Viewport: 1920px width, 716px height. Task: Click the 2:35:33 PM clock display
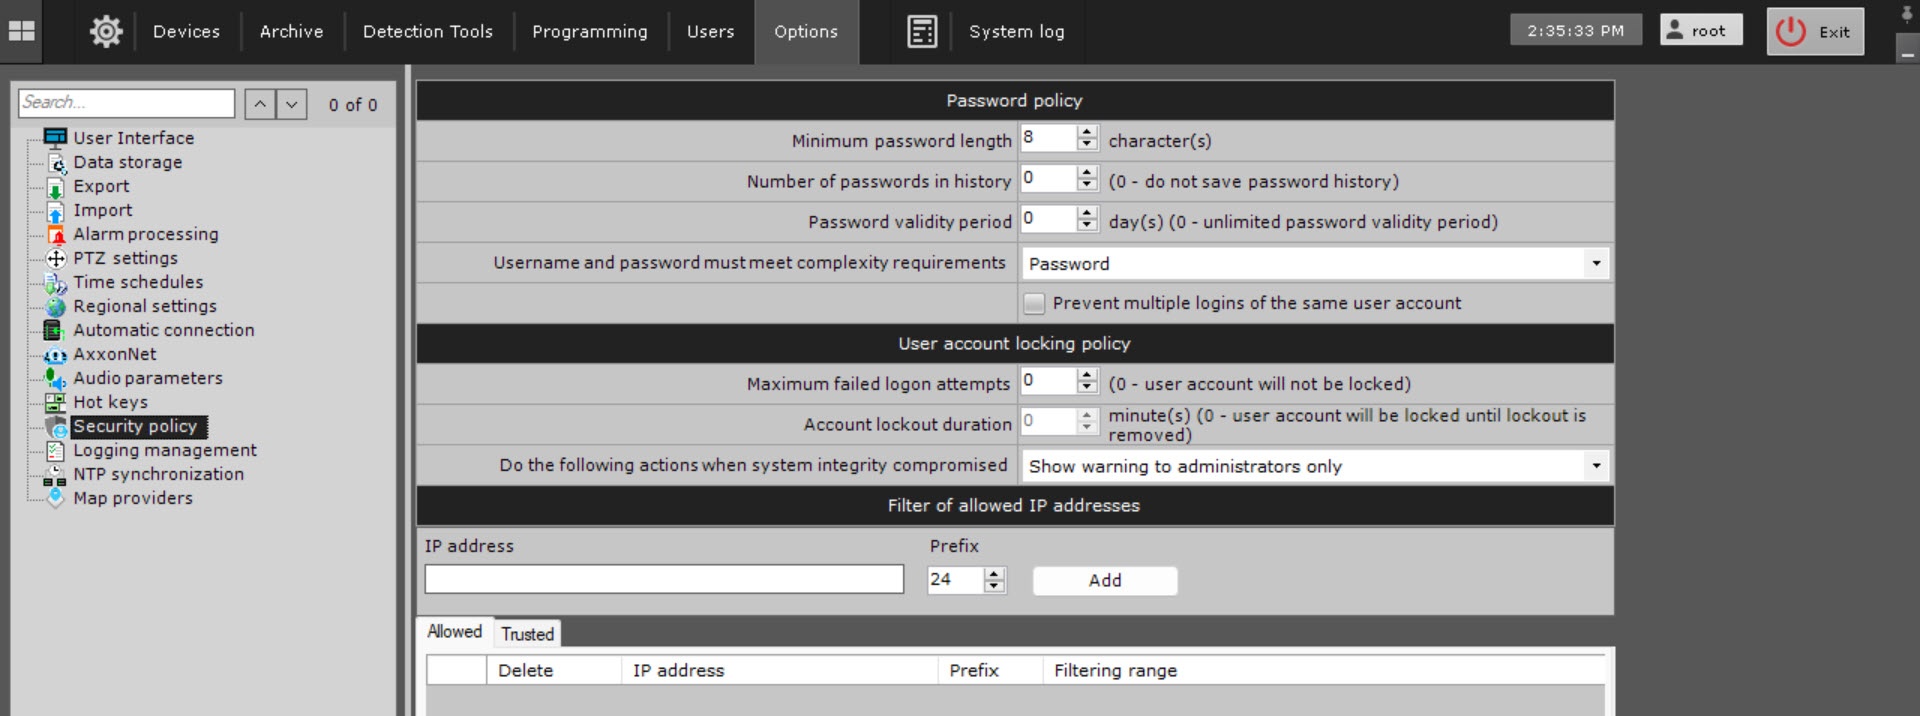[x=1575, y=30]
